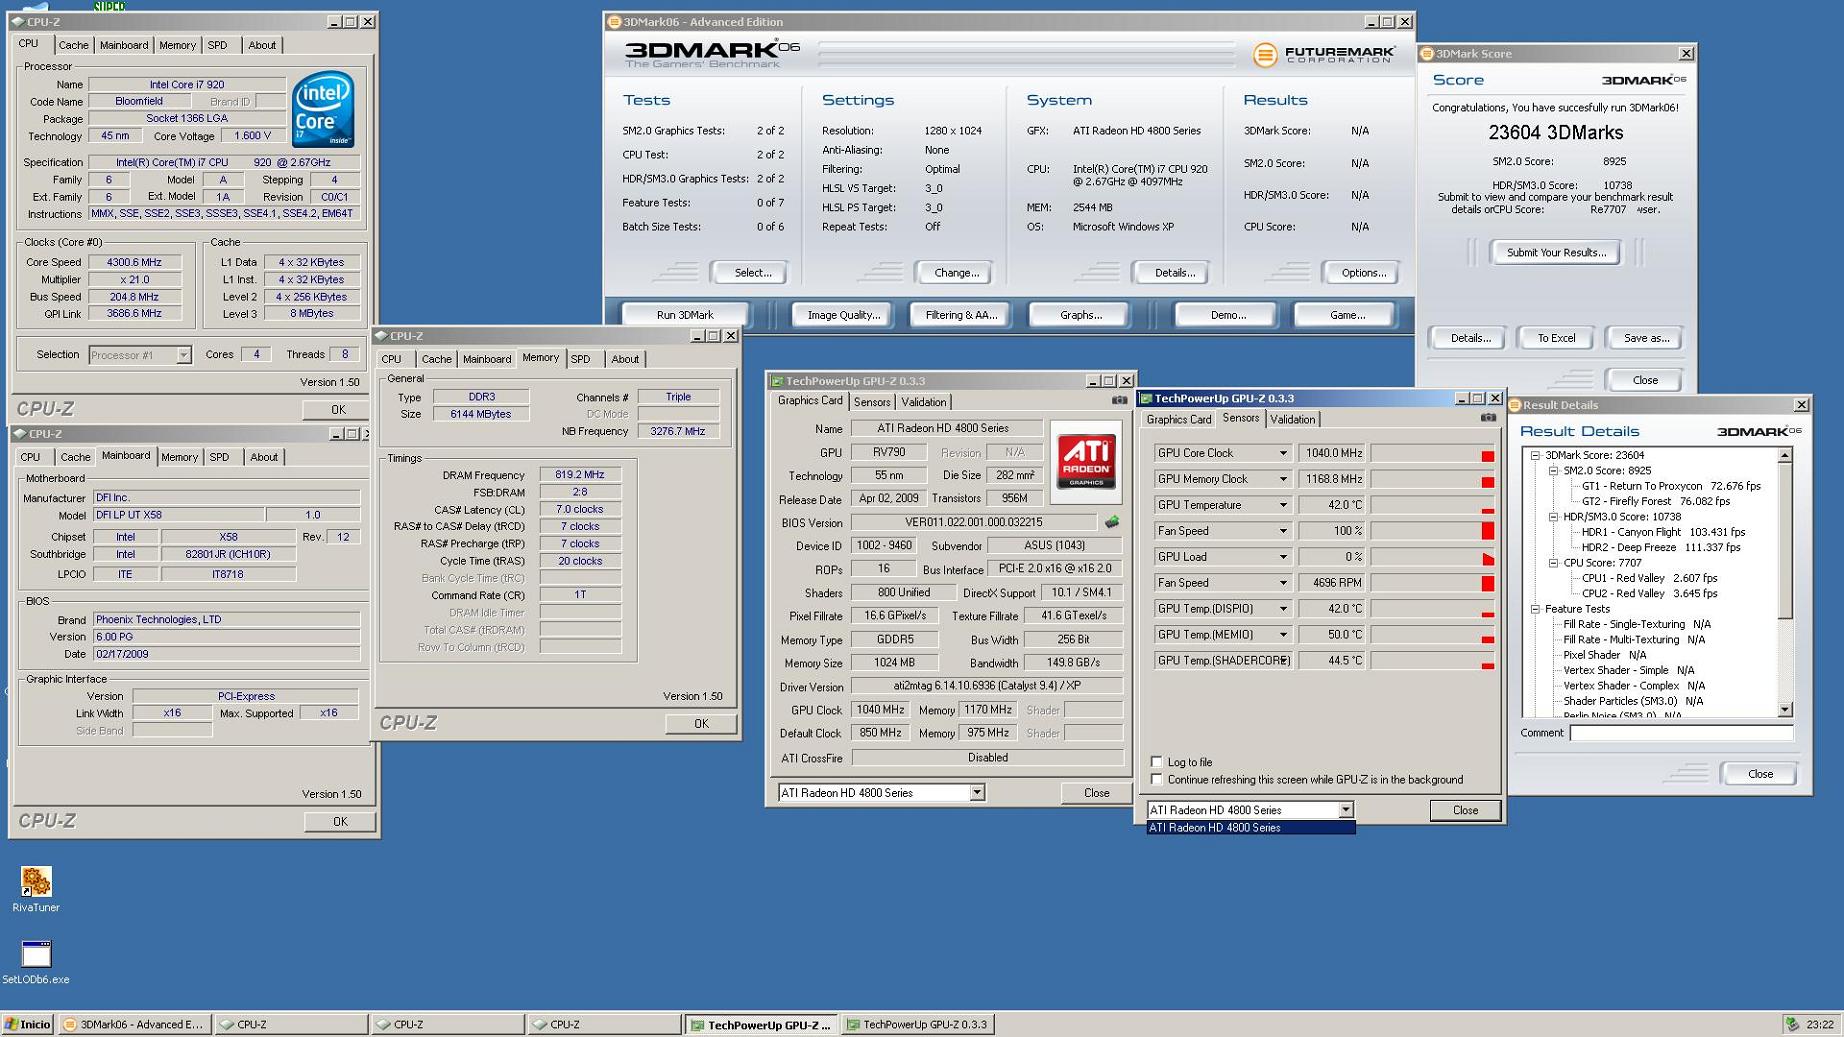Open GPU Temp.(MEMIO) sensor dropdown

[x=1283, y=635]
